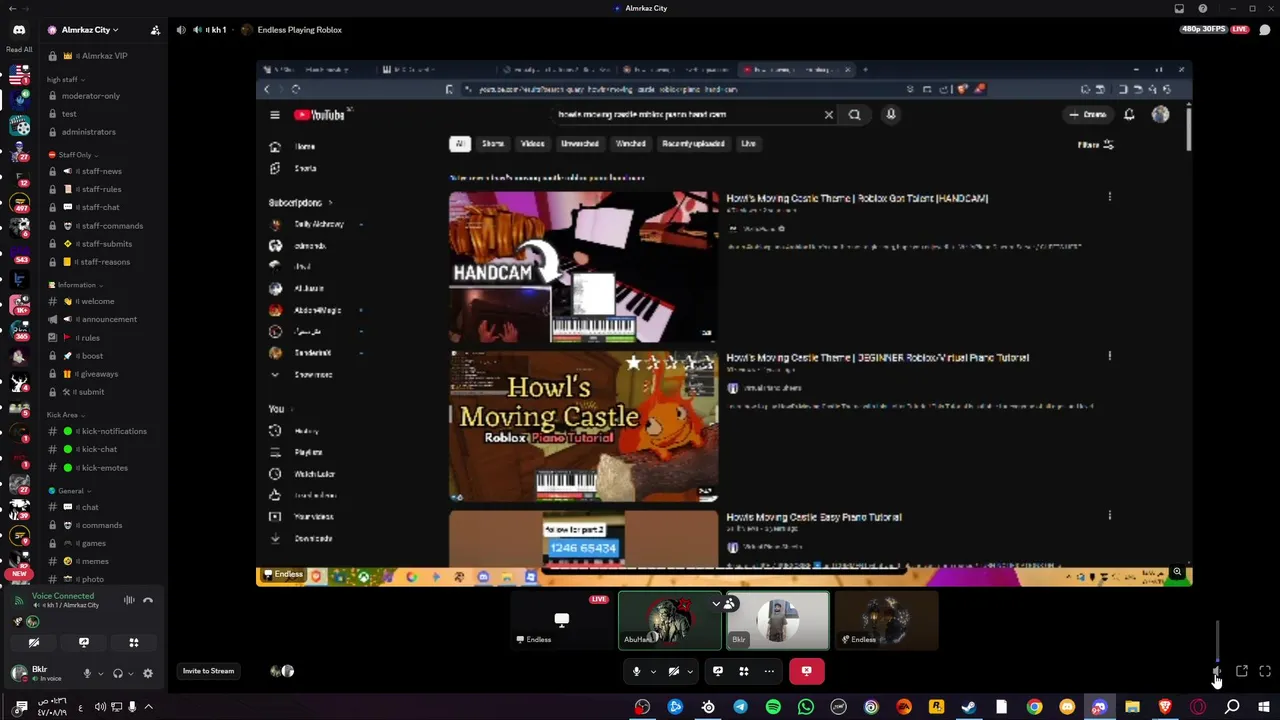Collapse the Kick Area category
This screenshot has height=720, width=1280.
[x=66, y=415]
